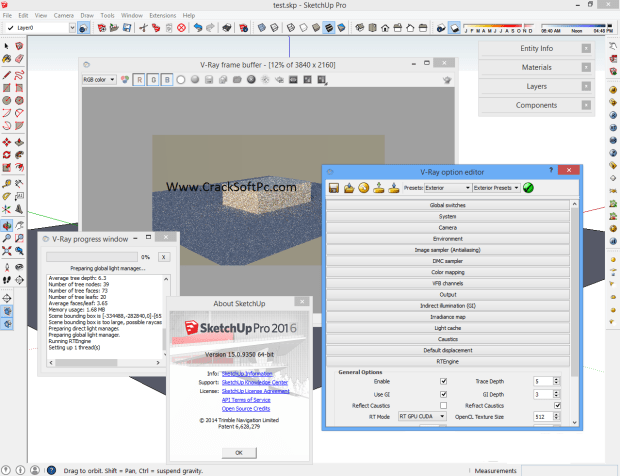Click the white circle alpha icon in frame buffer
The width and height of the screenshot is (620, 476).
[x=181, y=80]
